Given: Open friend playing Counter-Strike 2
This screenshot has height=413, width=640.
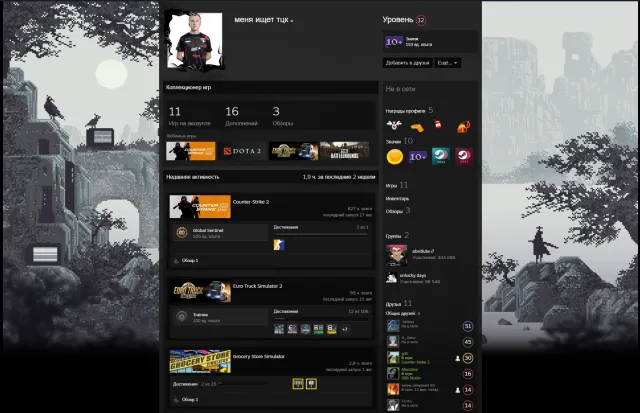Looking at the screenshot, I should 430,358.
